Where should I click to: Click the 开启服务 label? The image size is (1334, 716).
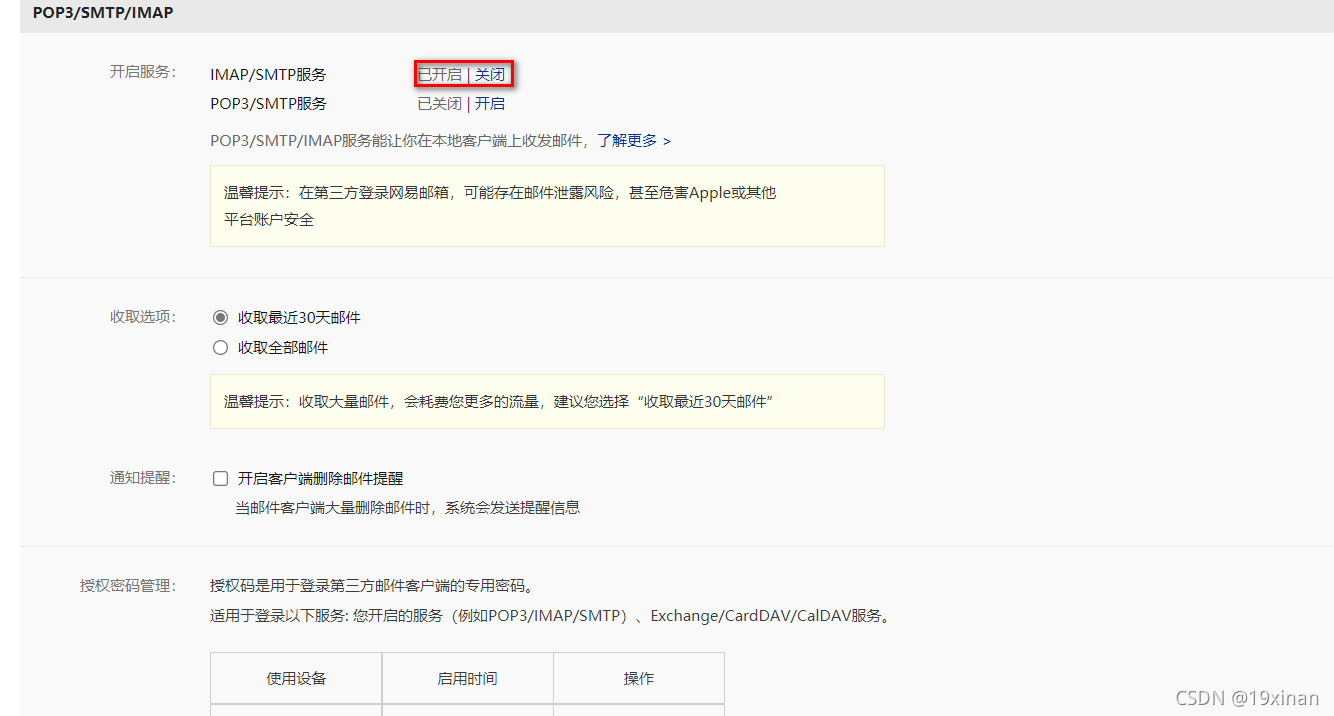143,72
